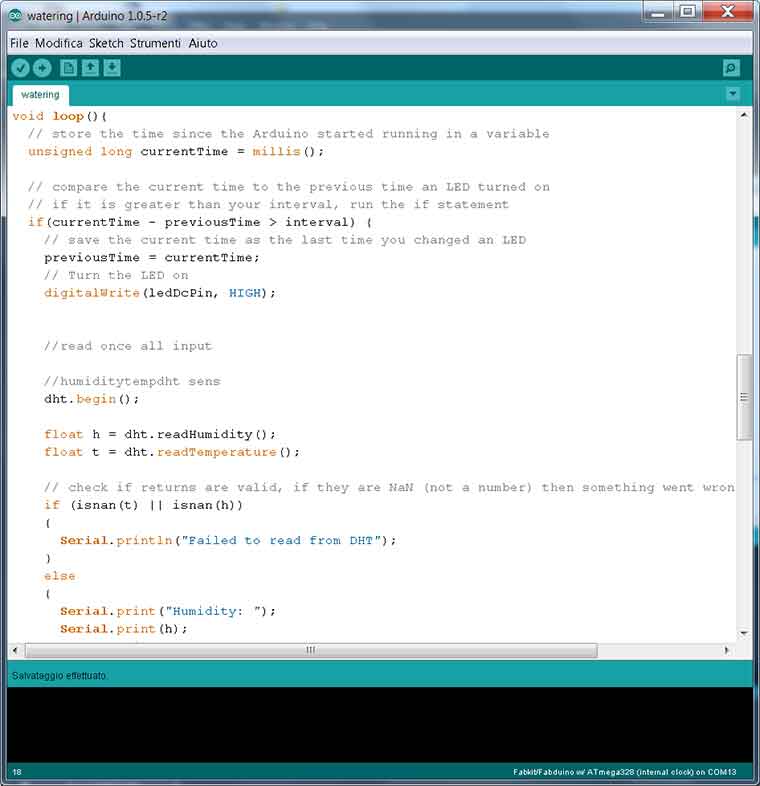The image size is (760, 786).
Task: Open the Serial Monitor magnifier icon
Action: (731, 68)
